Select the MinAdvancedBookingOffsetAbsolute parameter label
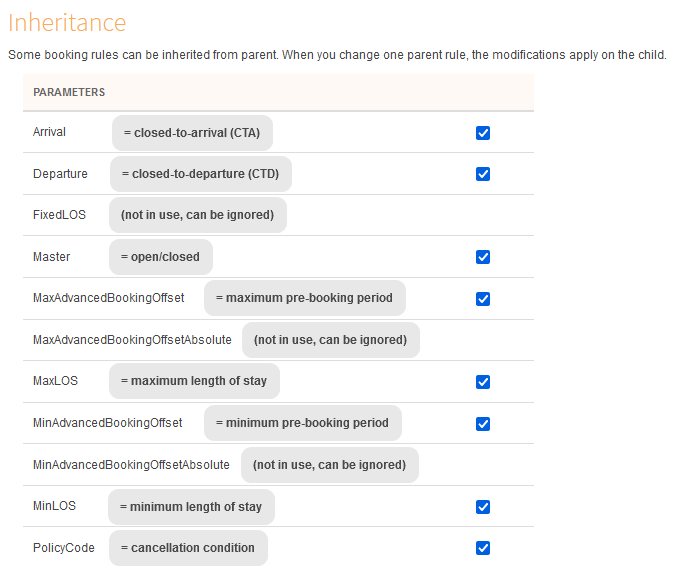674x568 pixels. pyautogui.click(x=131, y=465)
